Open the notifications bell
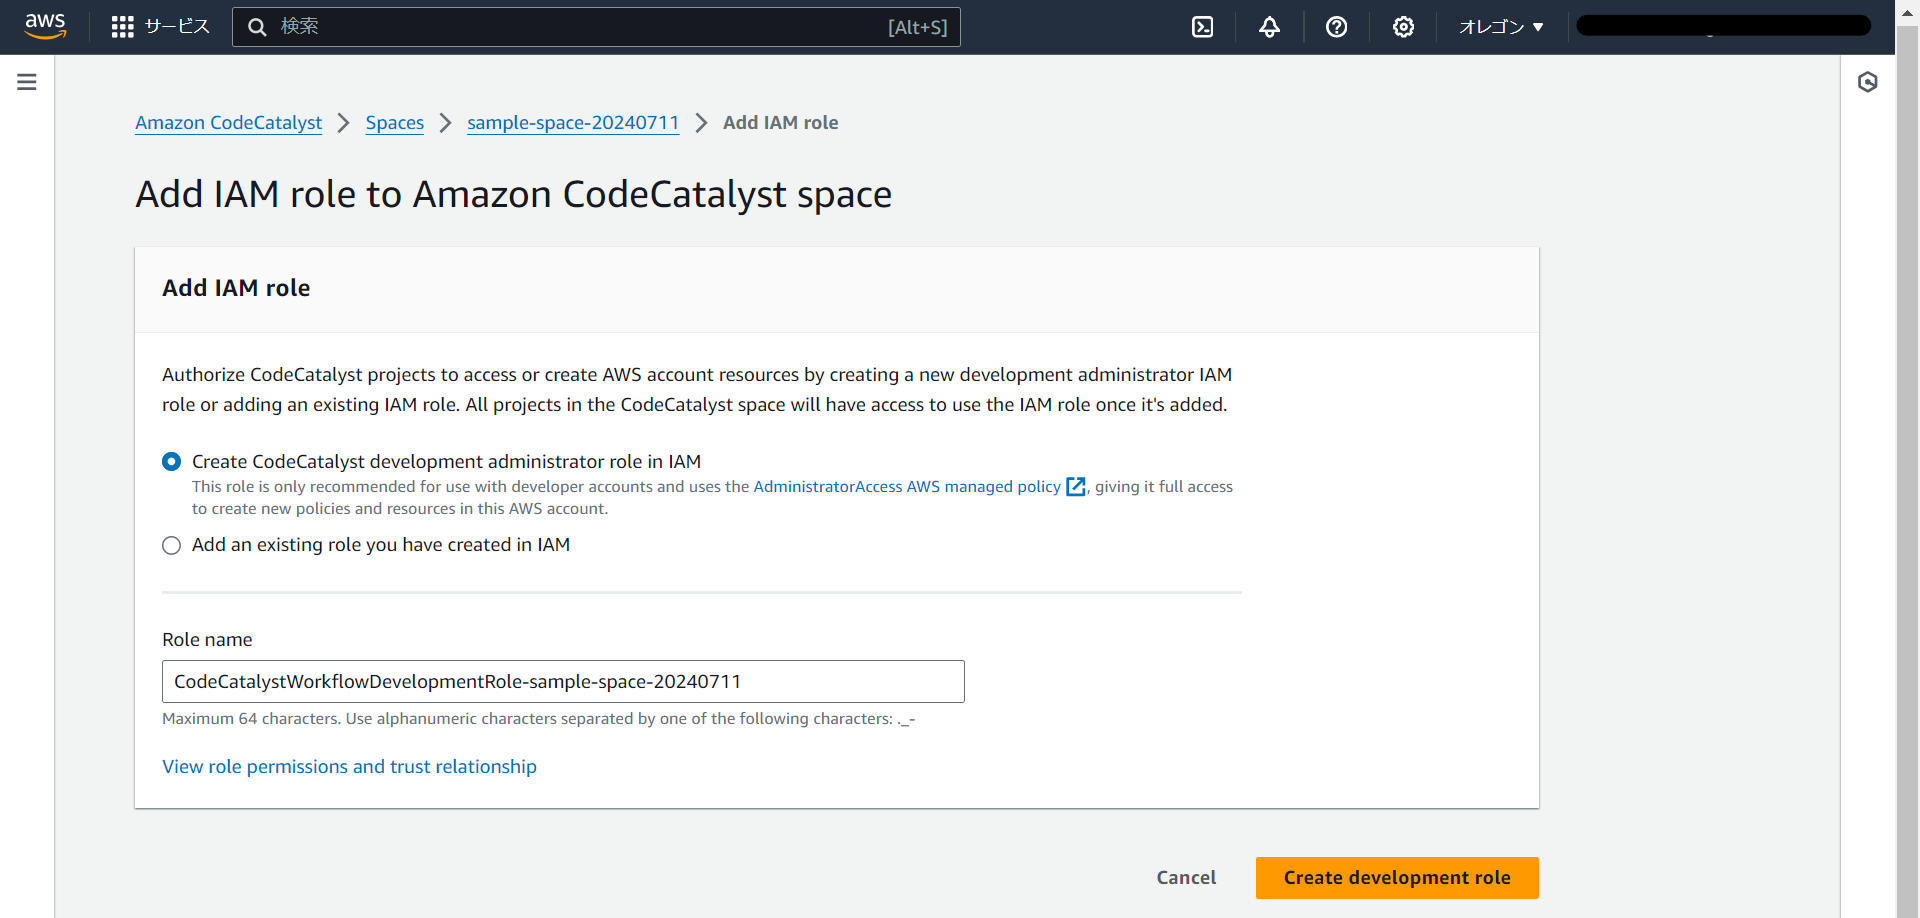1920x918 pixels. point(1269,27)
